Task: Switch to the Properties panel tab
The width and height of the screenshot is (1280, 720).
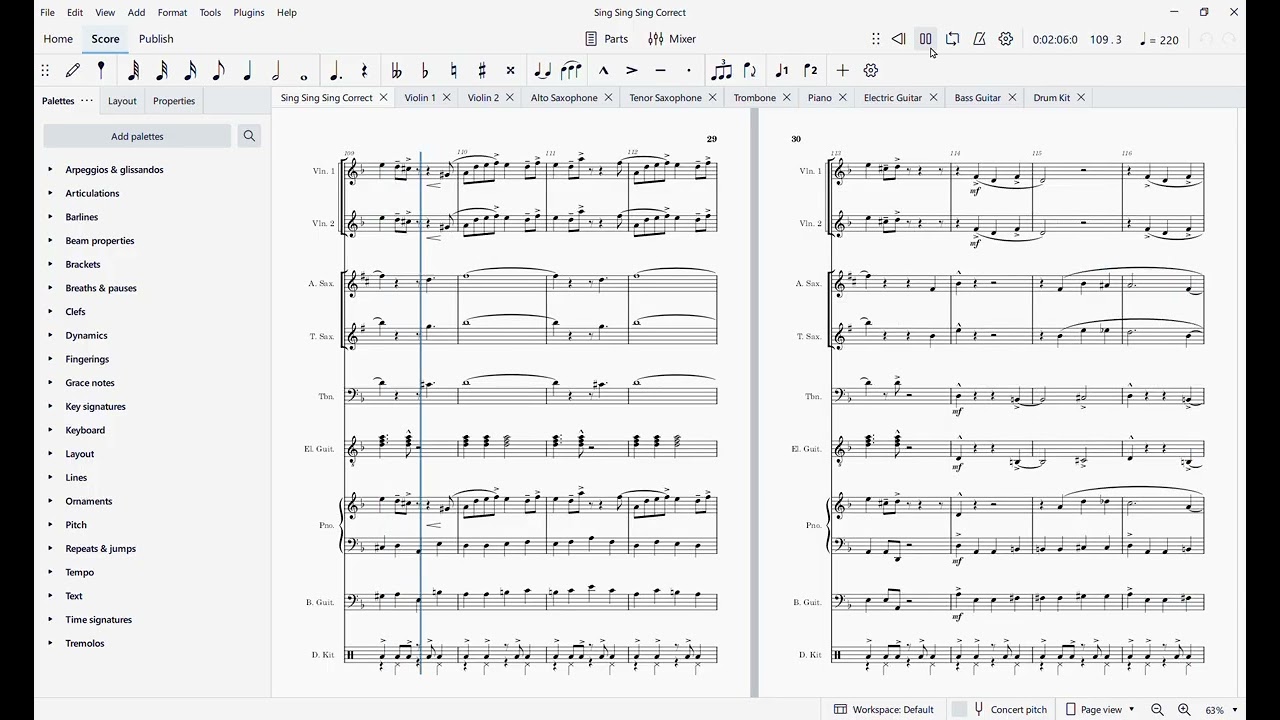Action: (174, 101)
